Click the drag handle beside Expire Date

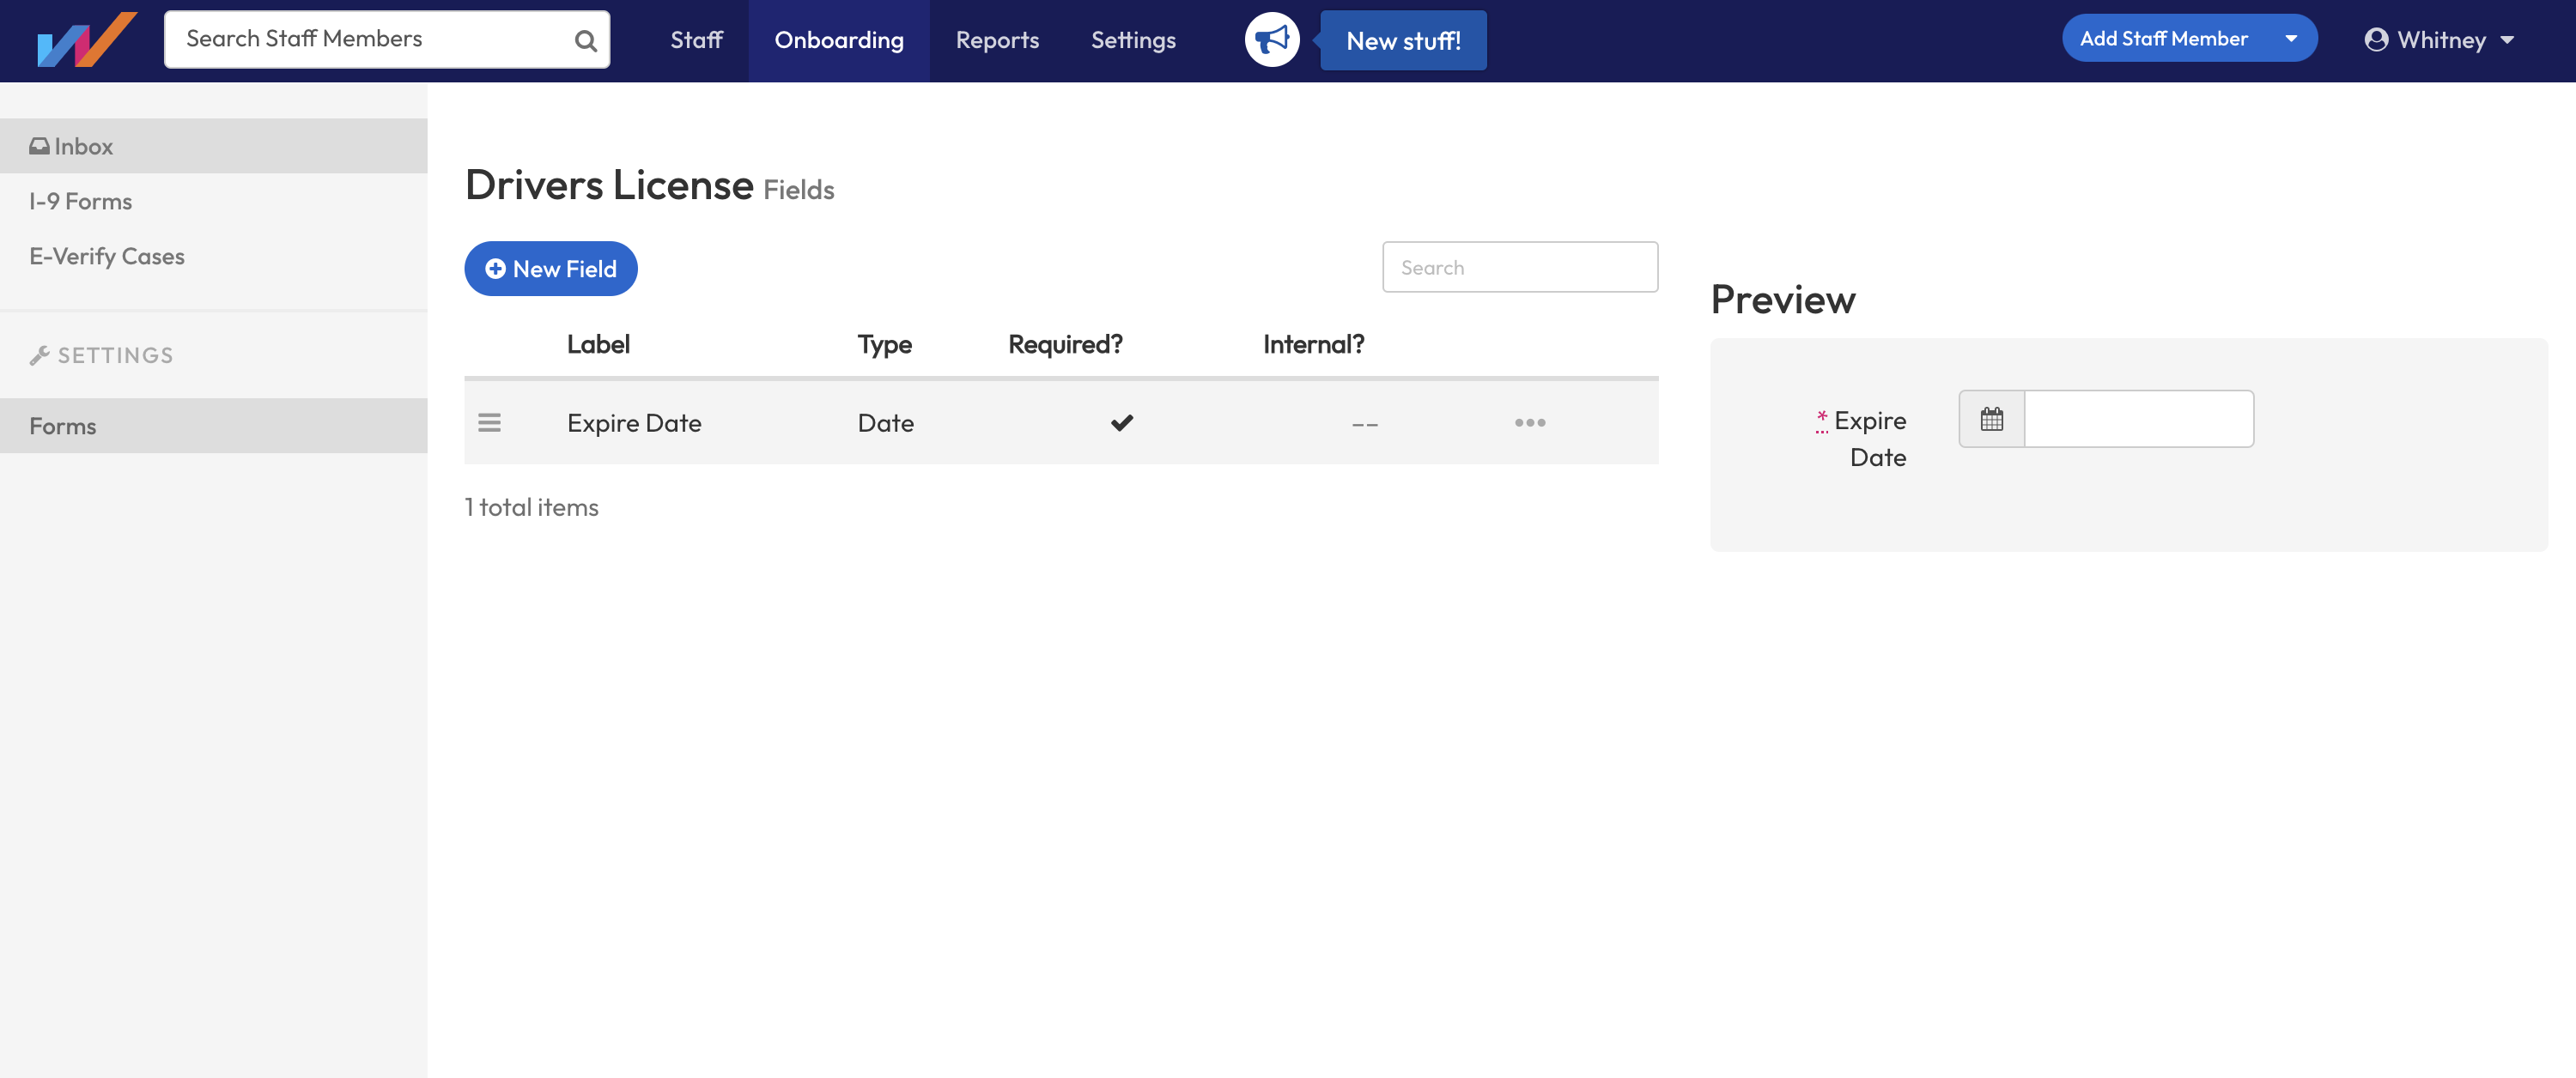(x=490, y=422)
